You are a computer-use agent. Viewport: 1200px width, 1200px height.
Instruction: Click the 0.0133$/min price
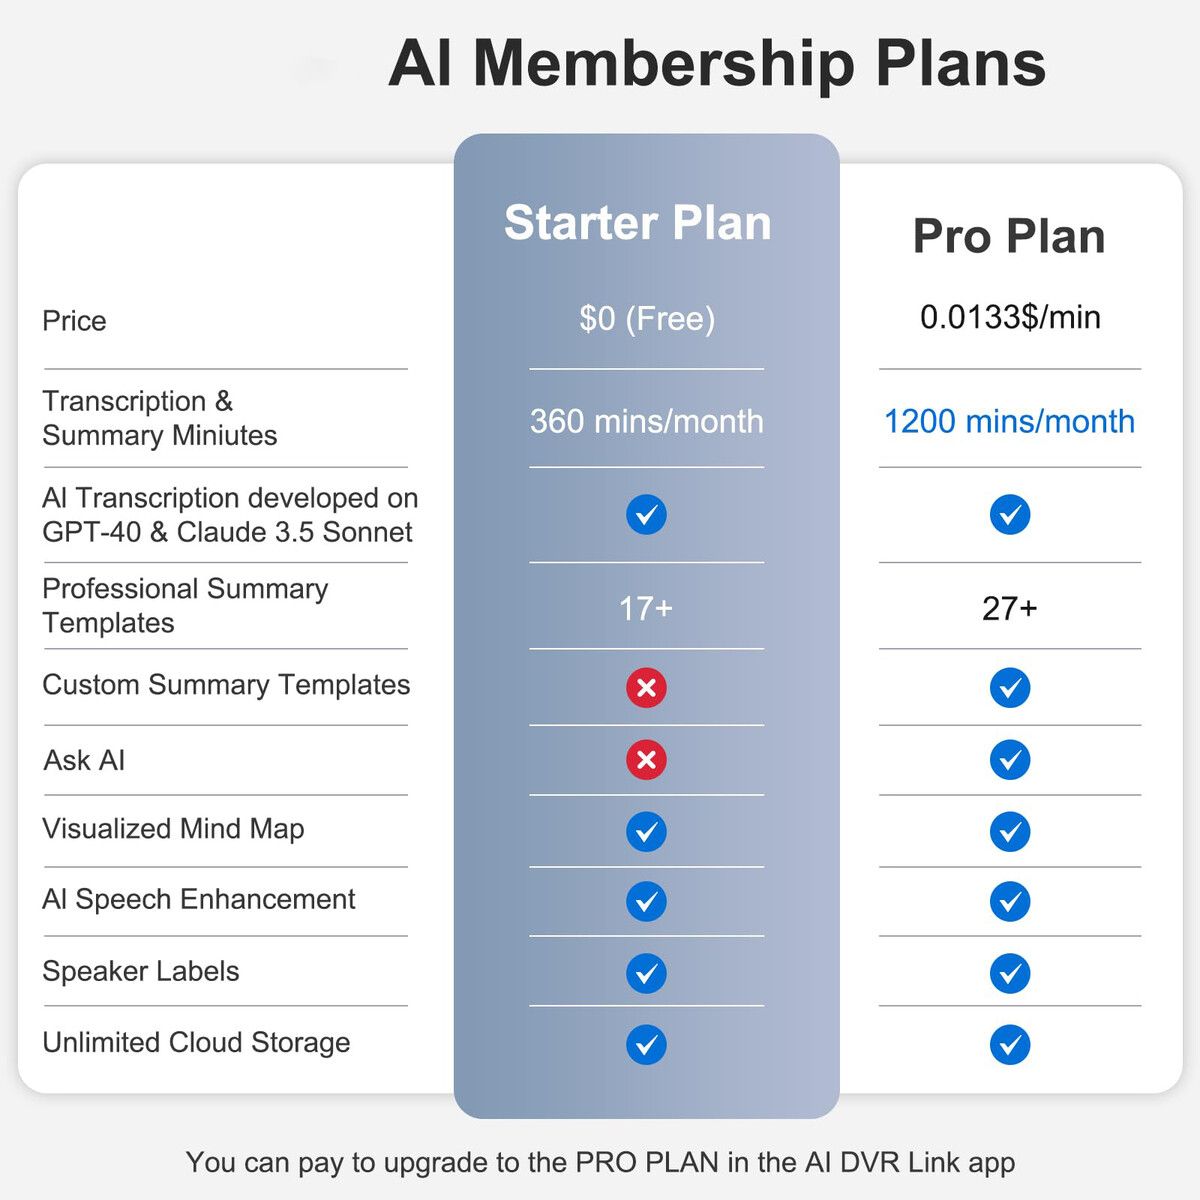1010,317
